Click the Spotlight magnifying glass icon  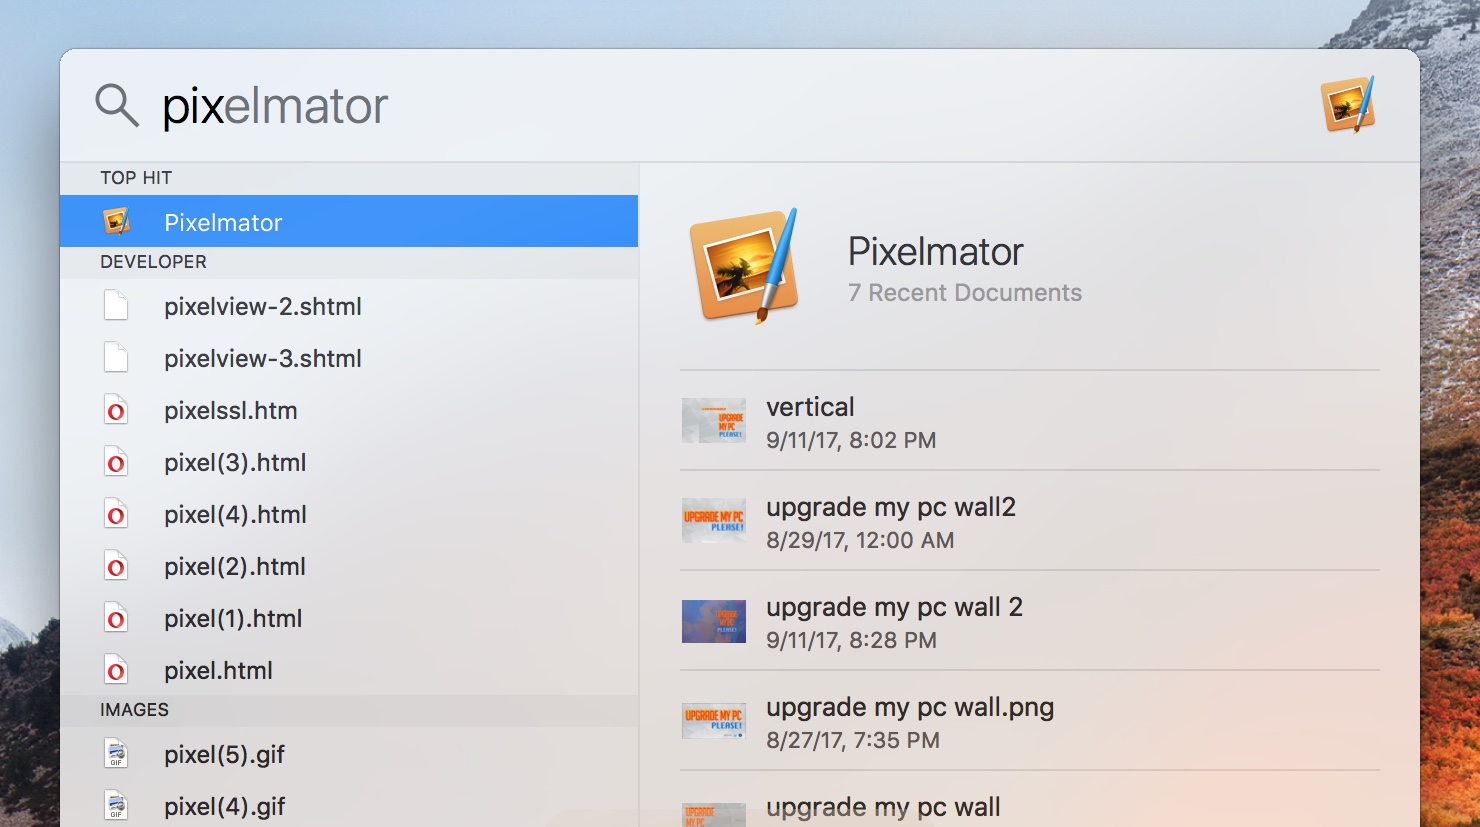(x=116, y=105)
